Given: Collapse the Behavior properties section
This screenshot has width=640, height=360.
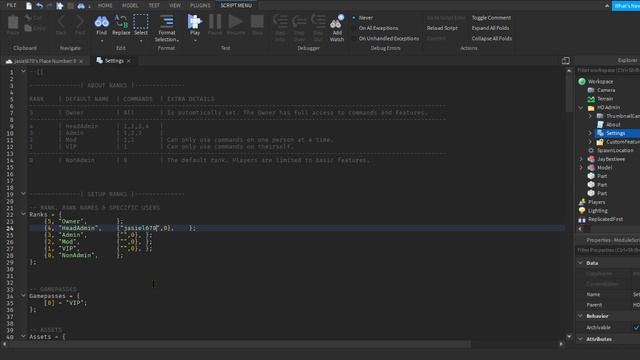Looking at the screenshot, I should [580, 316].
